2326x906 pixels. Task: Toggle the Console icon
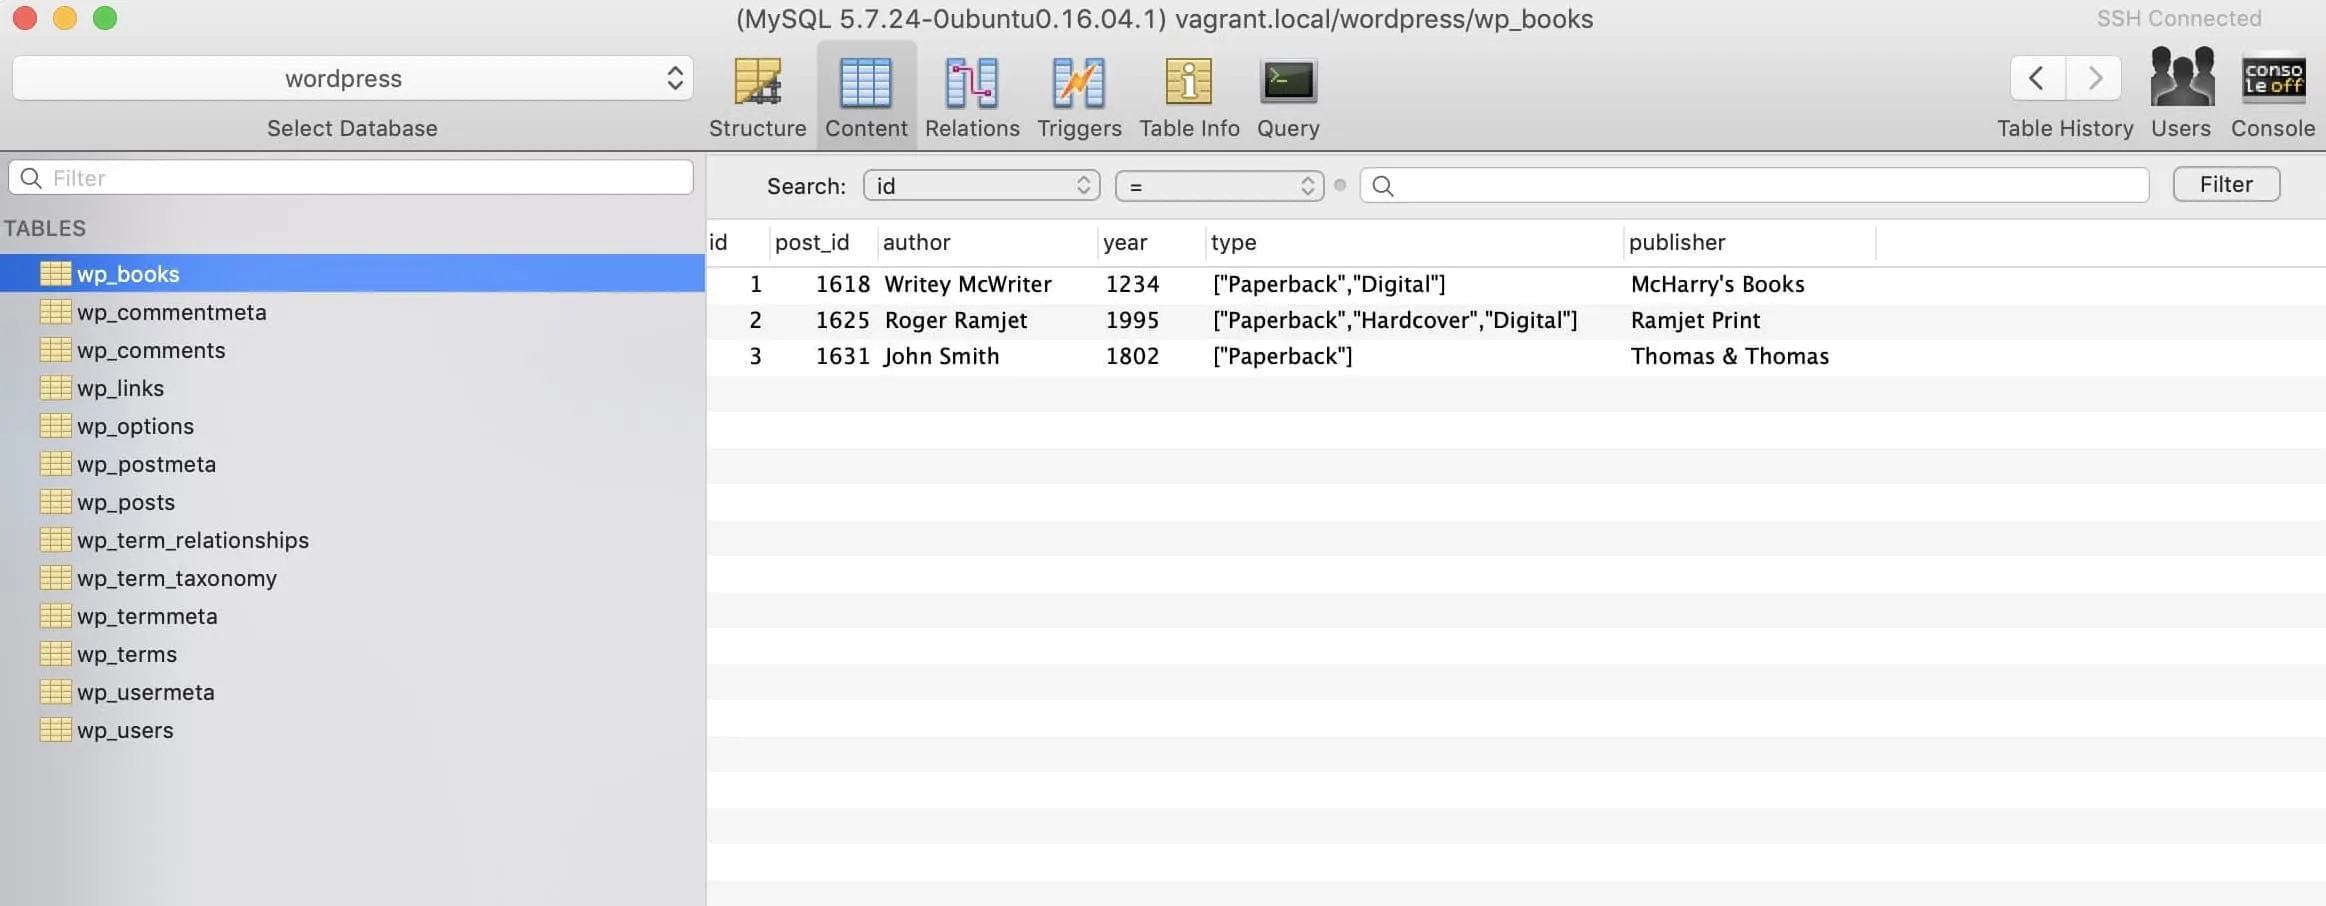pos(2272,78)
